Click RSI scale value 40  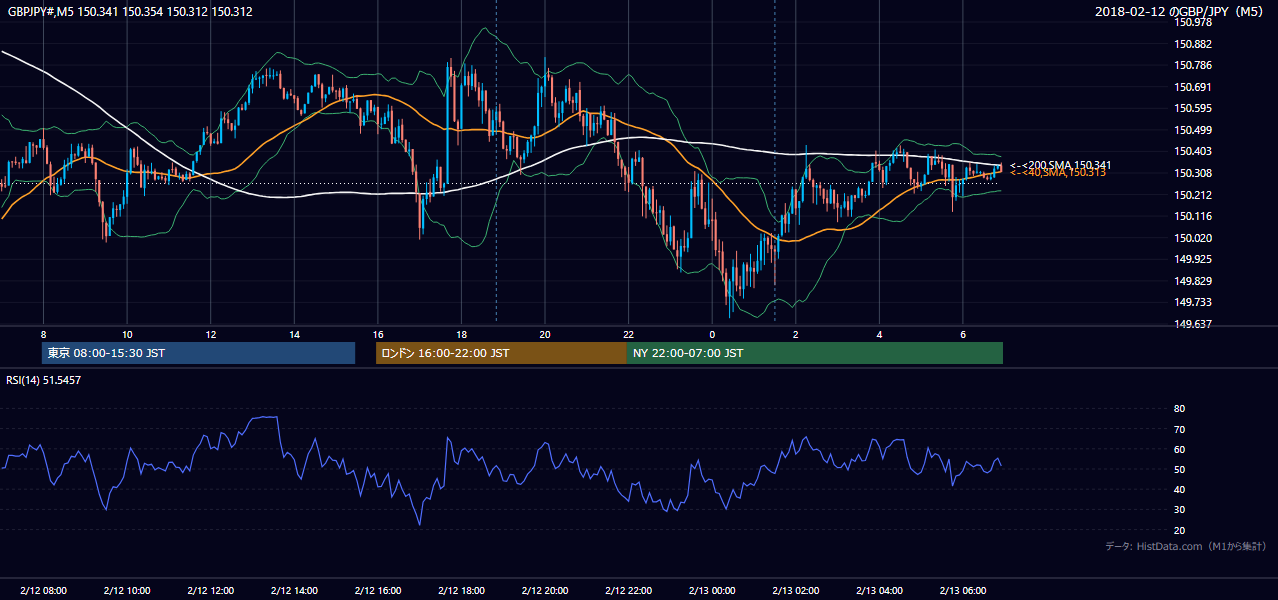point(1180,489)
